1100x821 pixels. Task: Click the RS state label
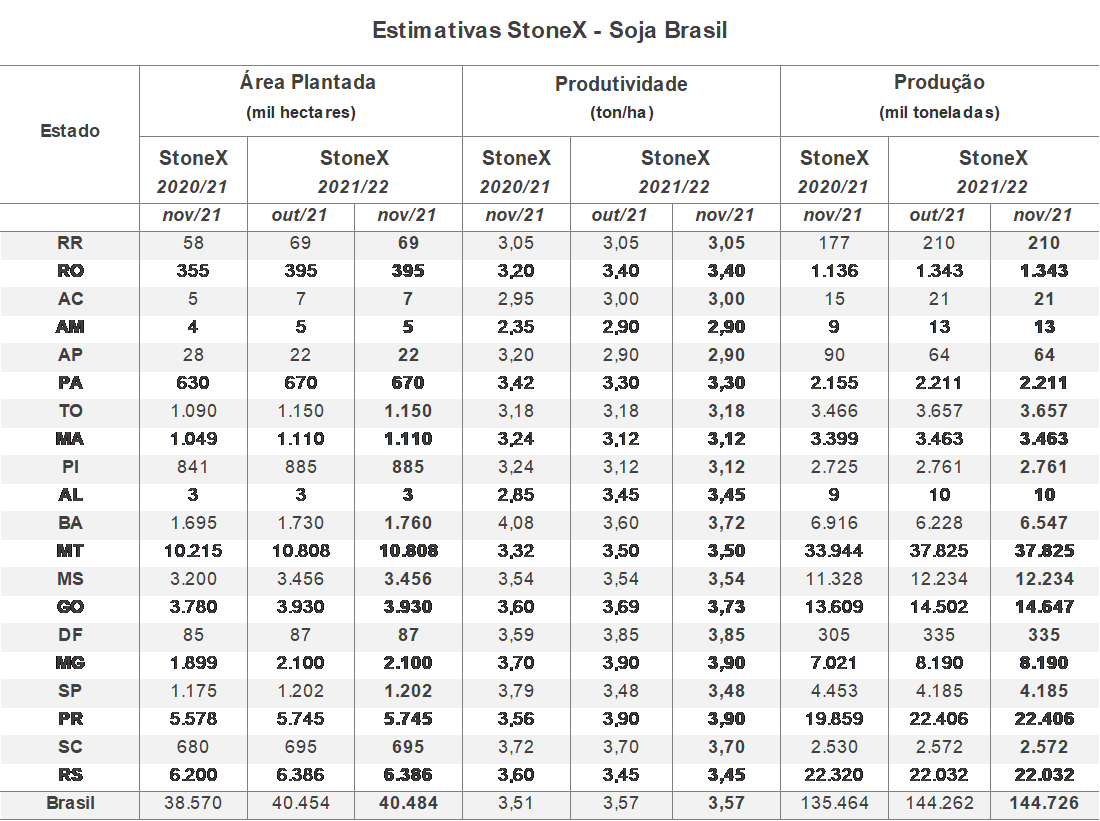[x=70, y=775]
